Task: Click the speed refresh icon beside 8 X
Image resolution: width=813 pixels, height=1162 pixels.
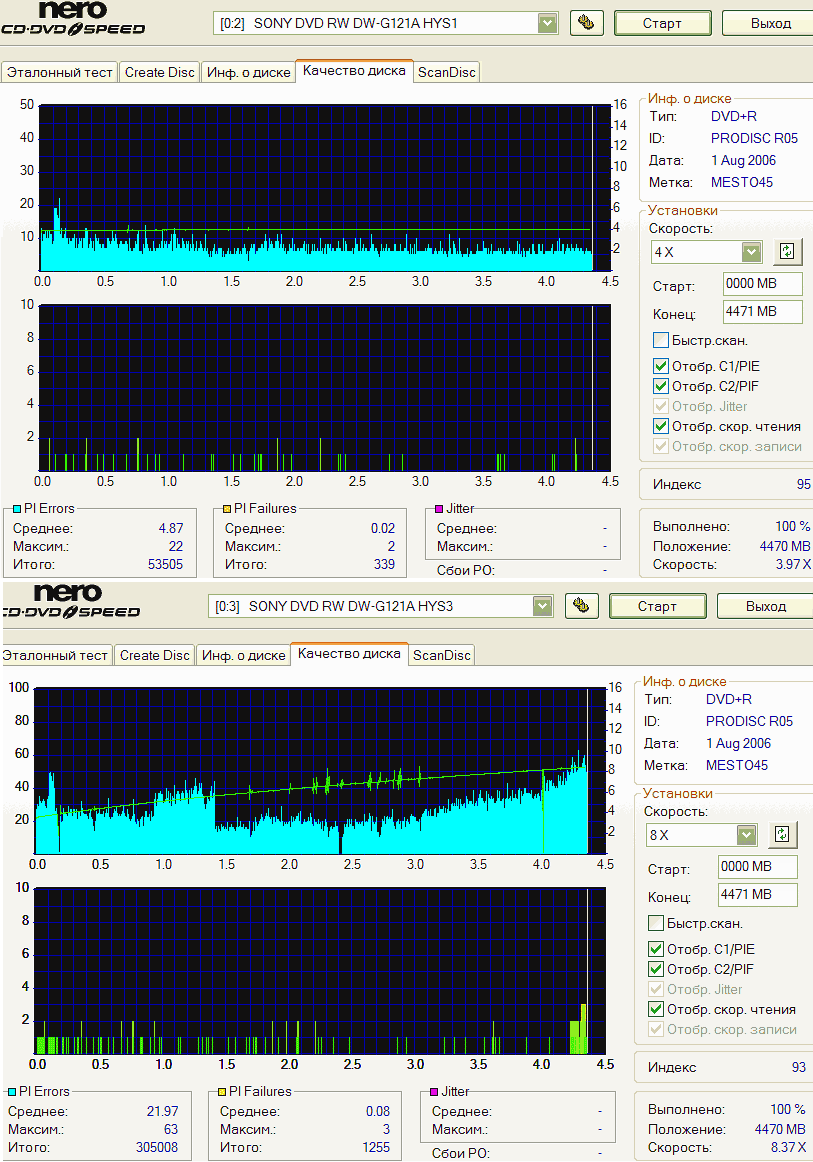Action: pyautogui.click(x=782, y=835)
